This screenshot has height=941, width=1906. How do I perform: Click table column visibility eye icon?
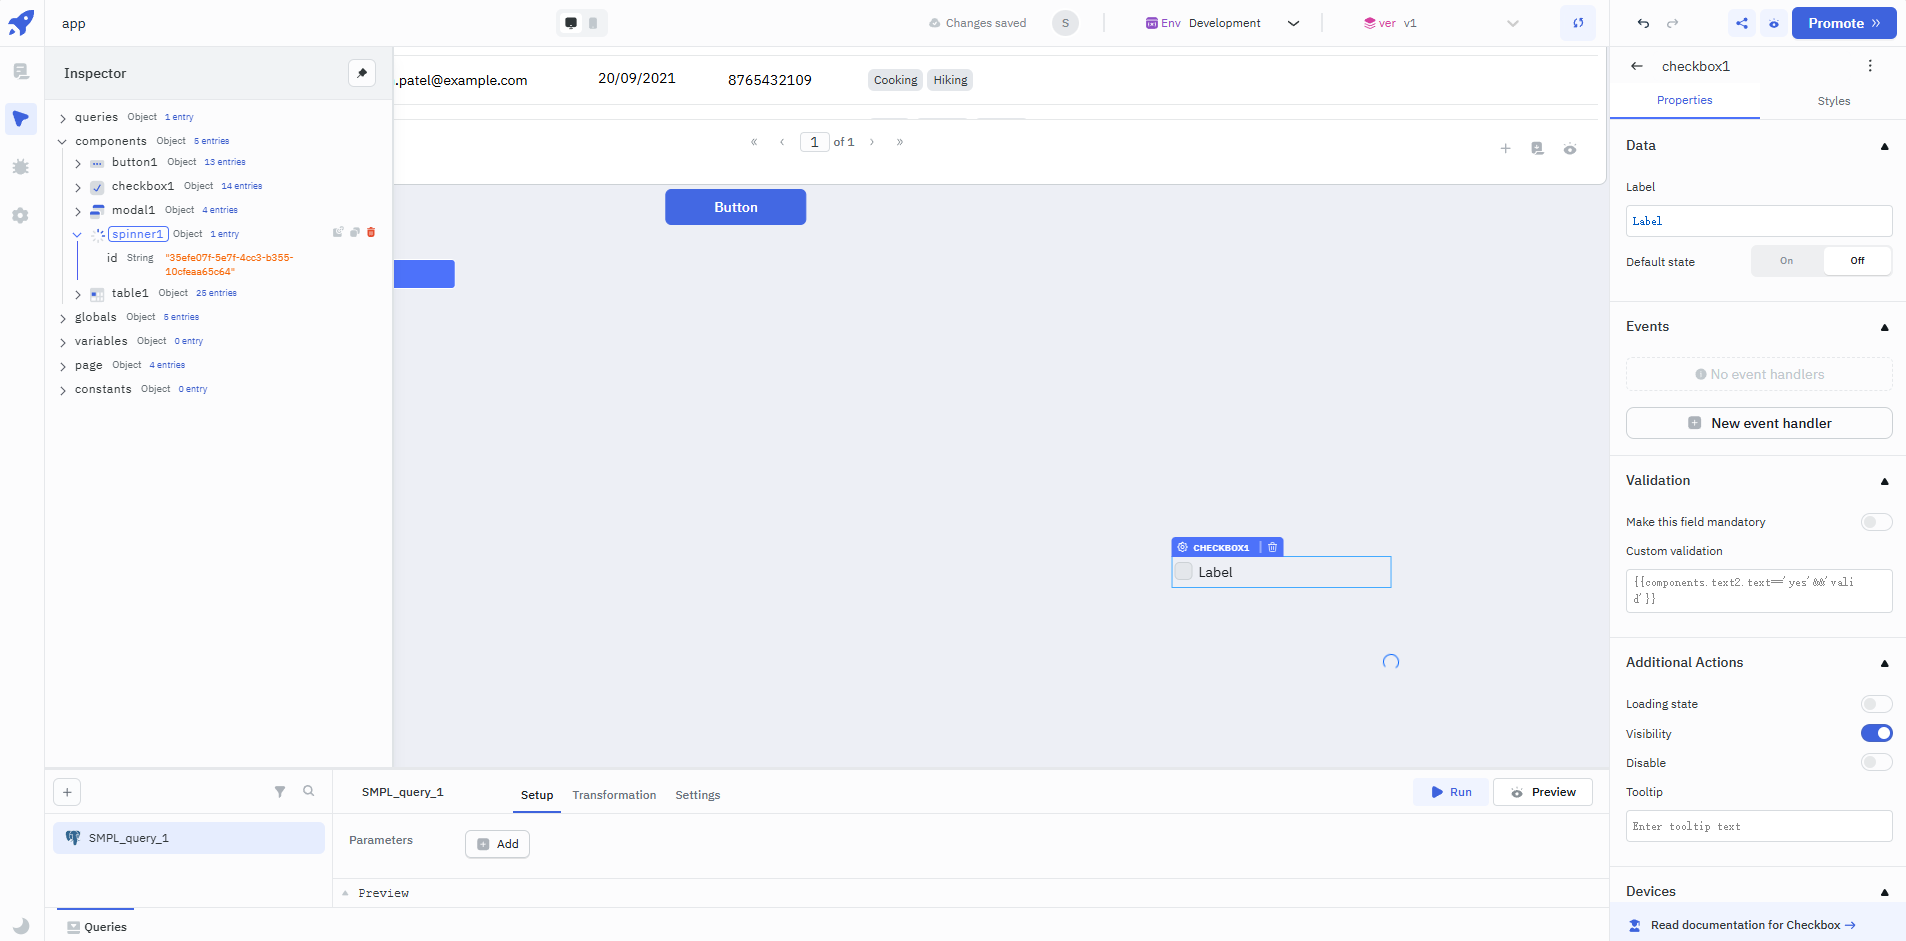click(1570, 149)
